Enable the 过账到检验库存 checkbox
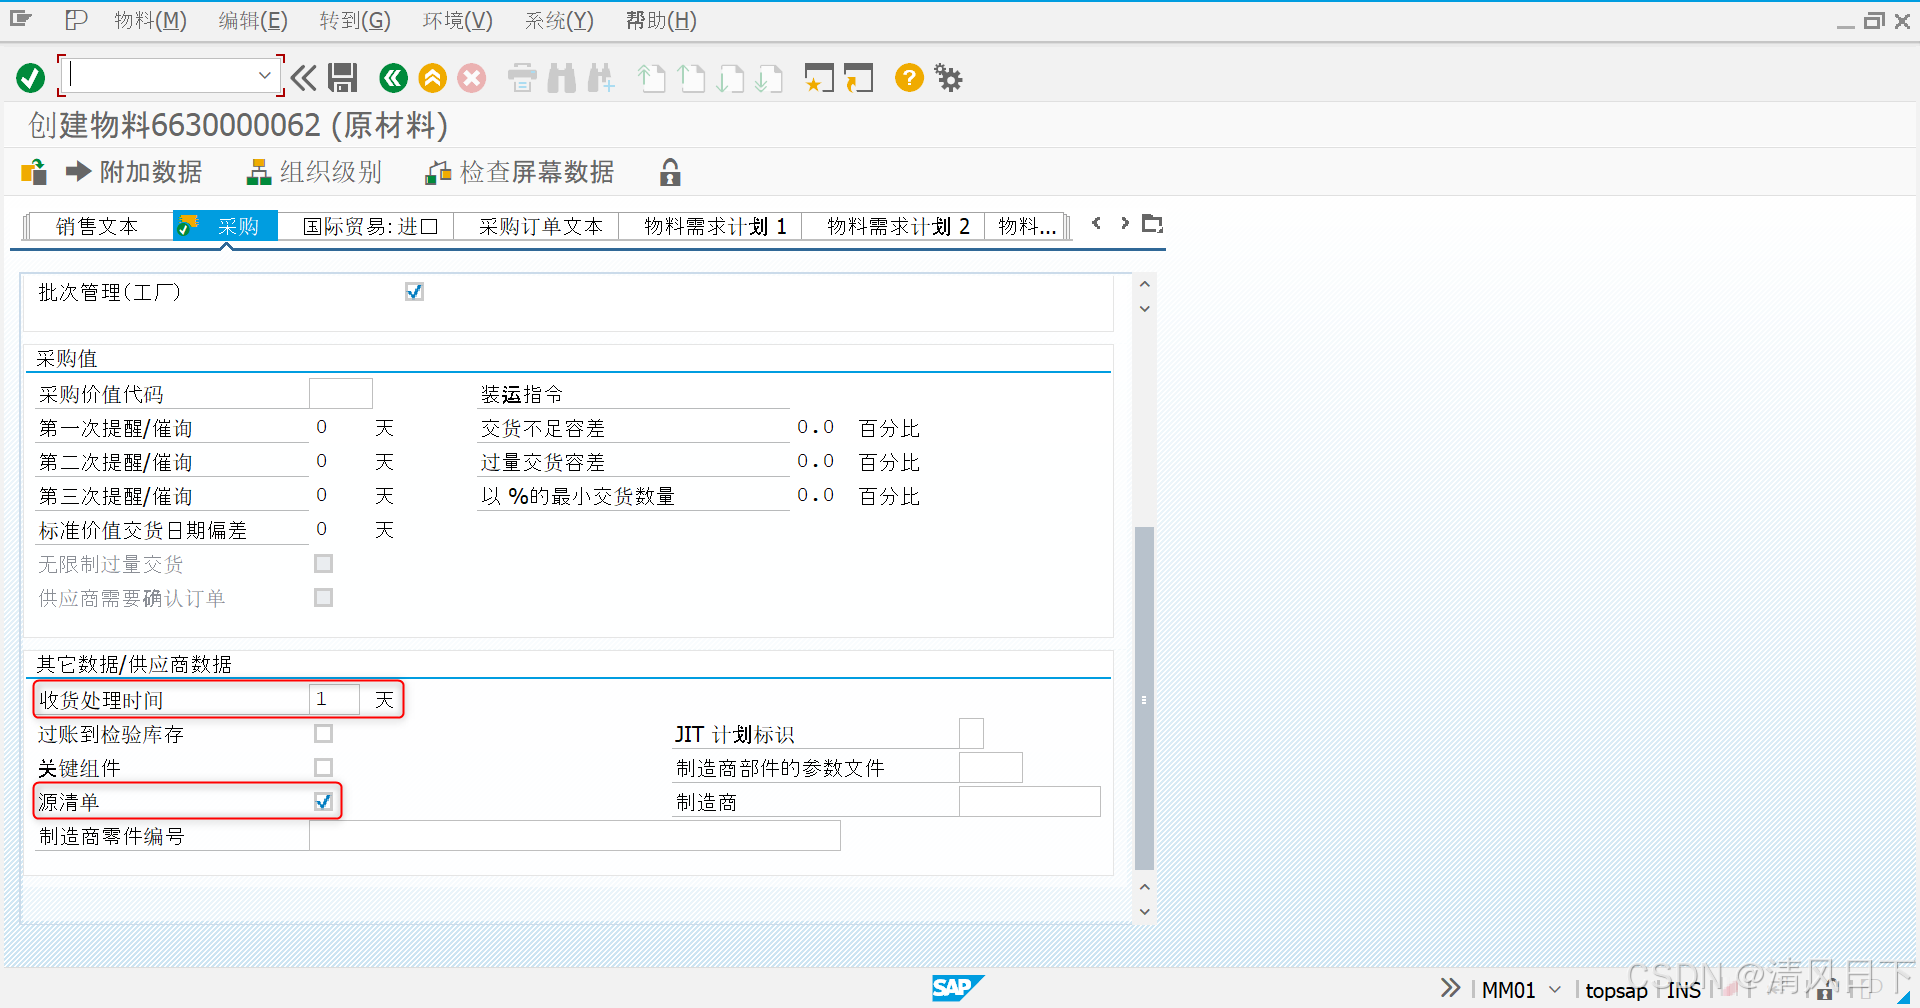1920x1008 pixels. coord(323,733)
